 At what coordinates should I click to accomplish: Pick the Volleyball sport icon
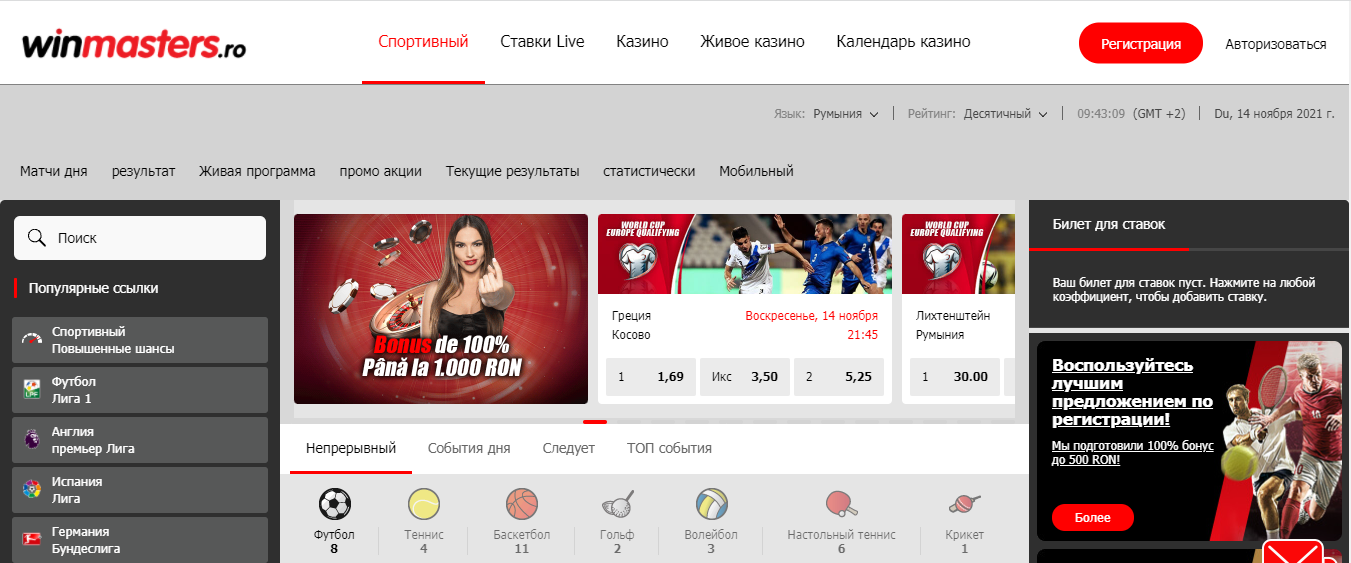(x=711, y=504)
